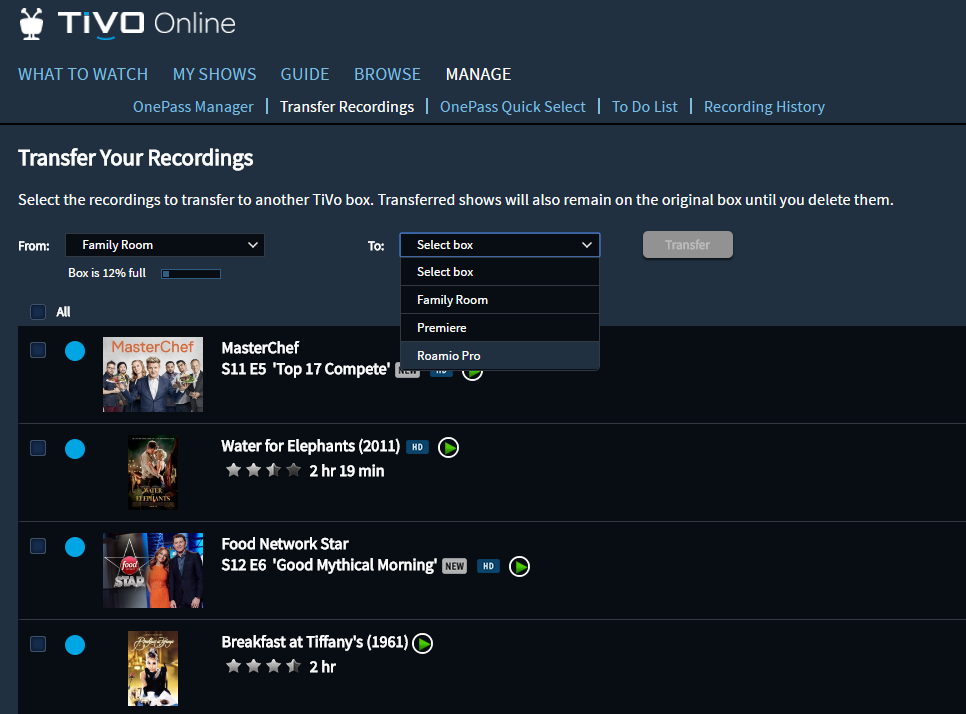Click the Transfer Recordings sub-tab

[x=347, y=107]
